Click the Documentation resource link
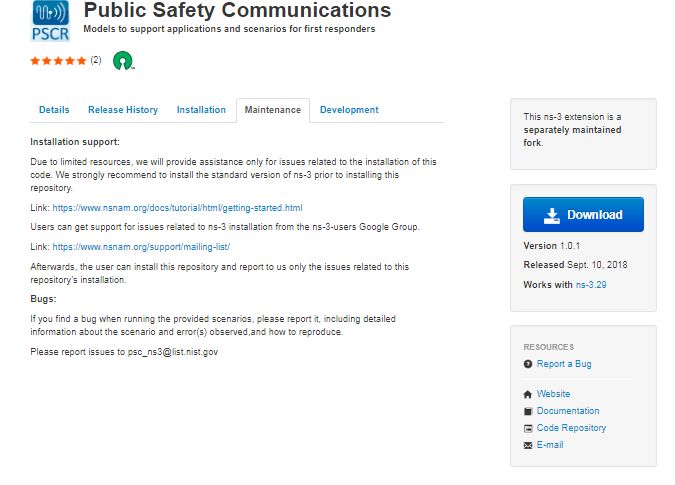This screenshot has width=675, height=485. click(x=568, y=411)
